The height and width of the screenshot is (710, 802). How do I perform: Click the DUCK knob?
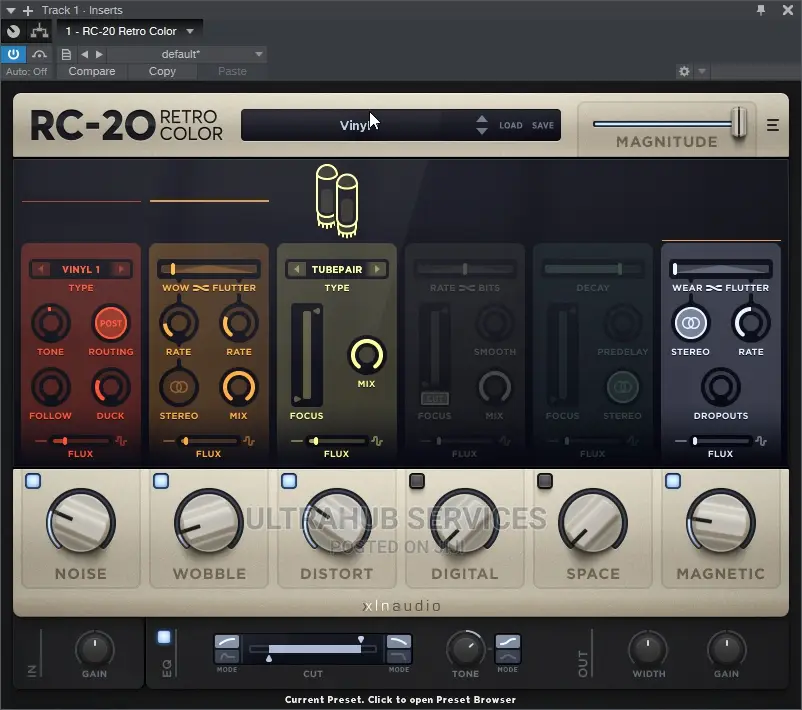point(110,387)
